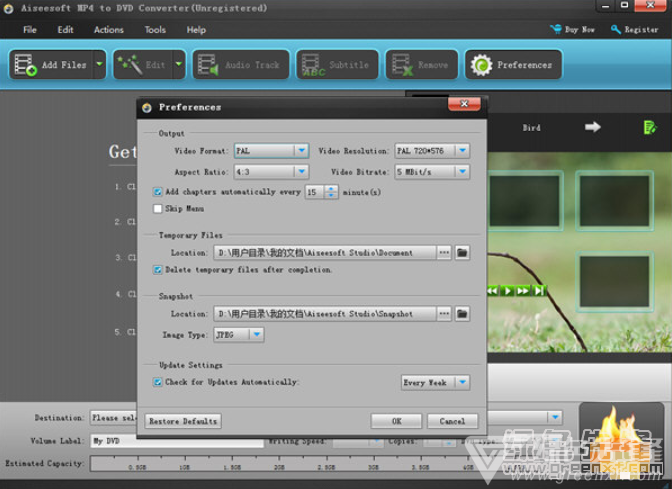The image size is (672, 489).
Task: Select the top right menu thumbnail frame
Action: 615,201
